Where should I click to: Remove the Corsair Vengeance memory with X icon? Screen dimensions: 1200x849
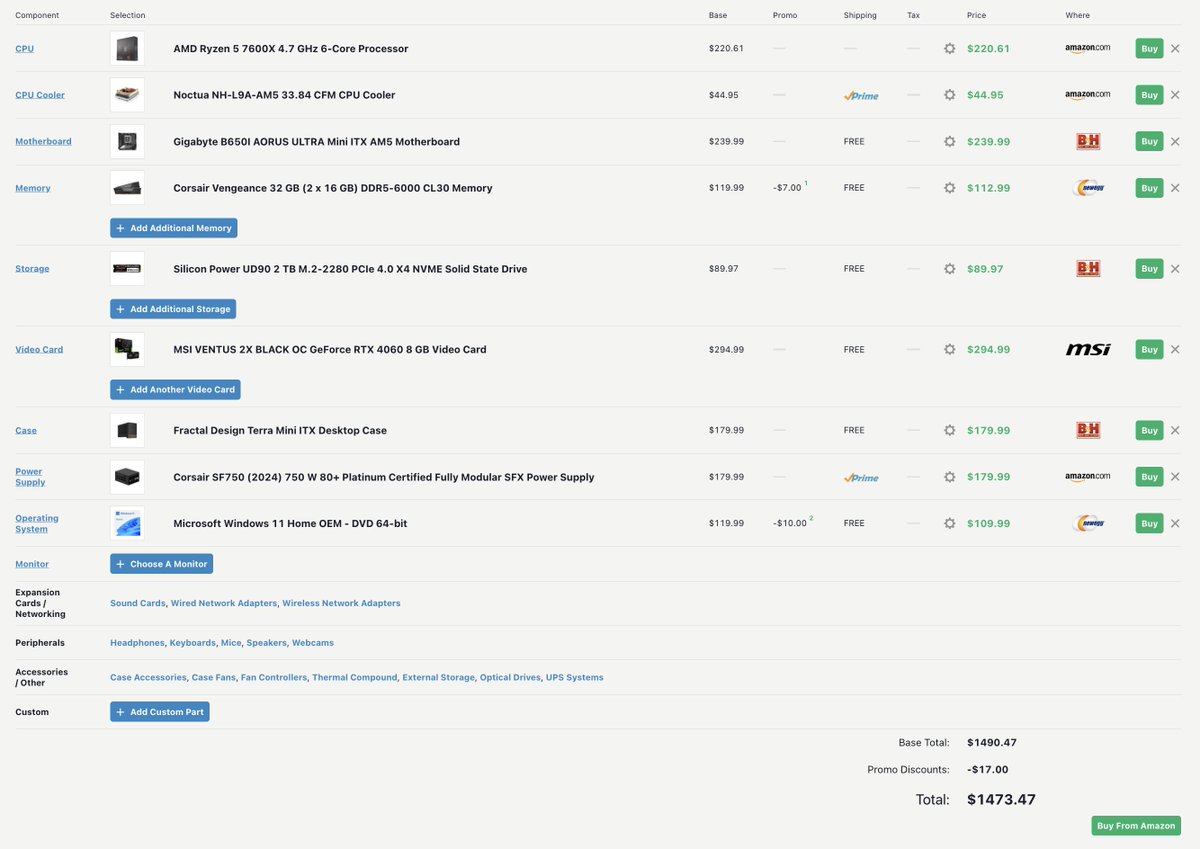tap(1175, 188)
